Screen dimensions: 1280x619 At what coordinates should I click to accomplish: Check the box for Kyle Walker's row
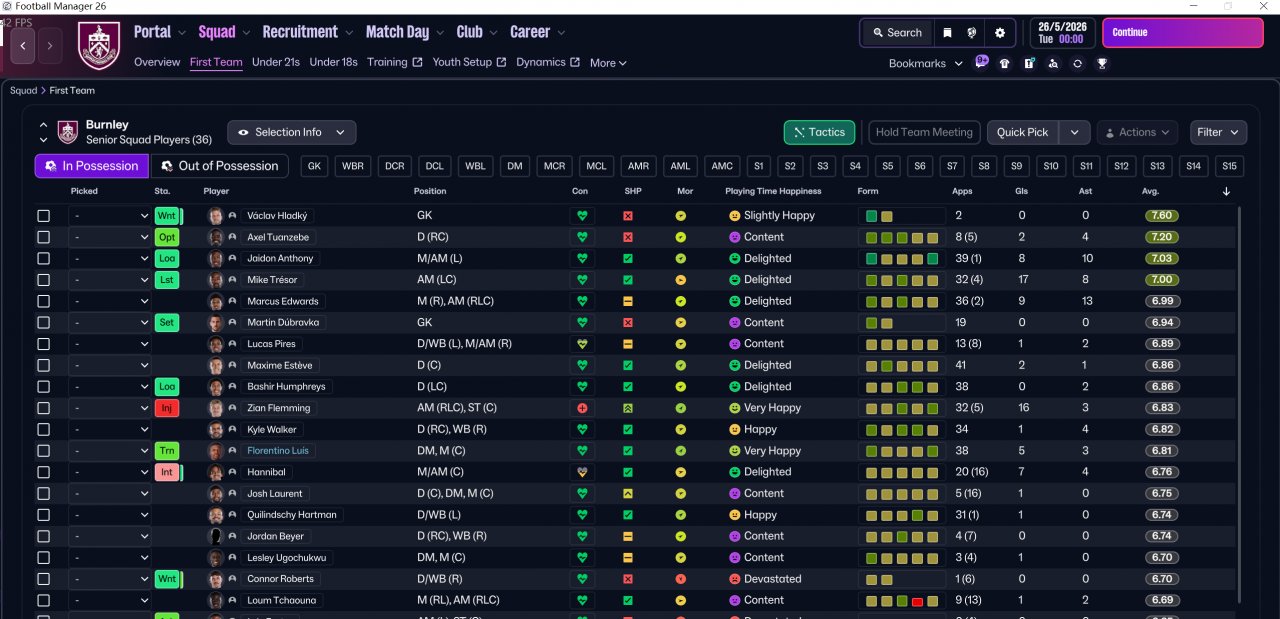(43, 429)
